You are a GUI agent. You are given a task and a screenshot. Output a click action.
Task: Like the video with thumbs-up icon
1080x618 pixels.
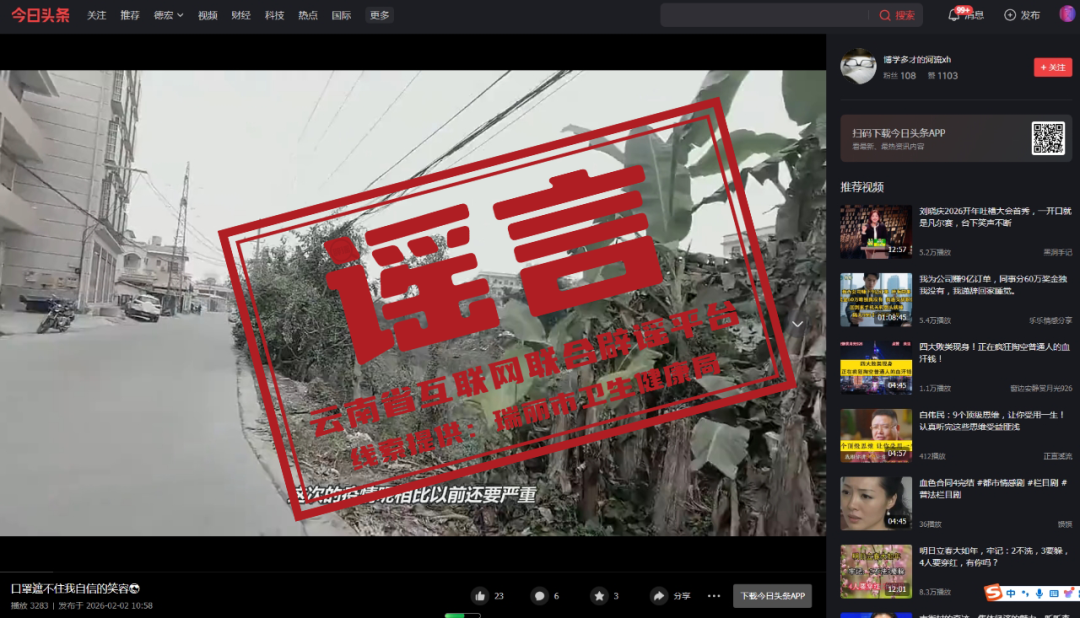point(480,596)
